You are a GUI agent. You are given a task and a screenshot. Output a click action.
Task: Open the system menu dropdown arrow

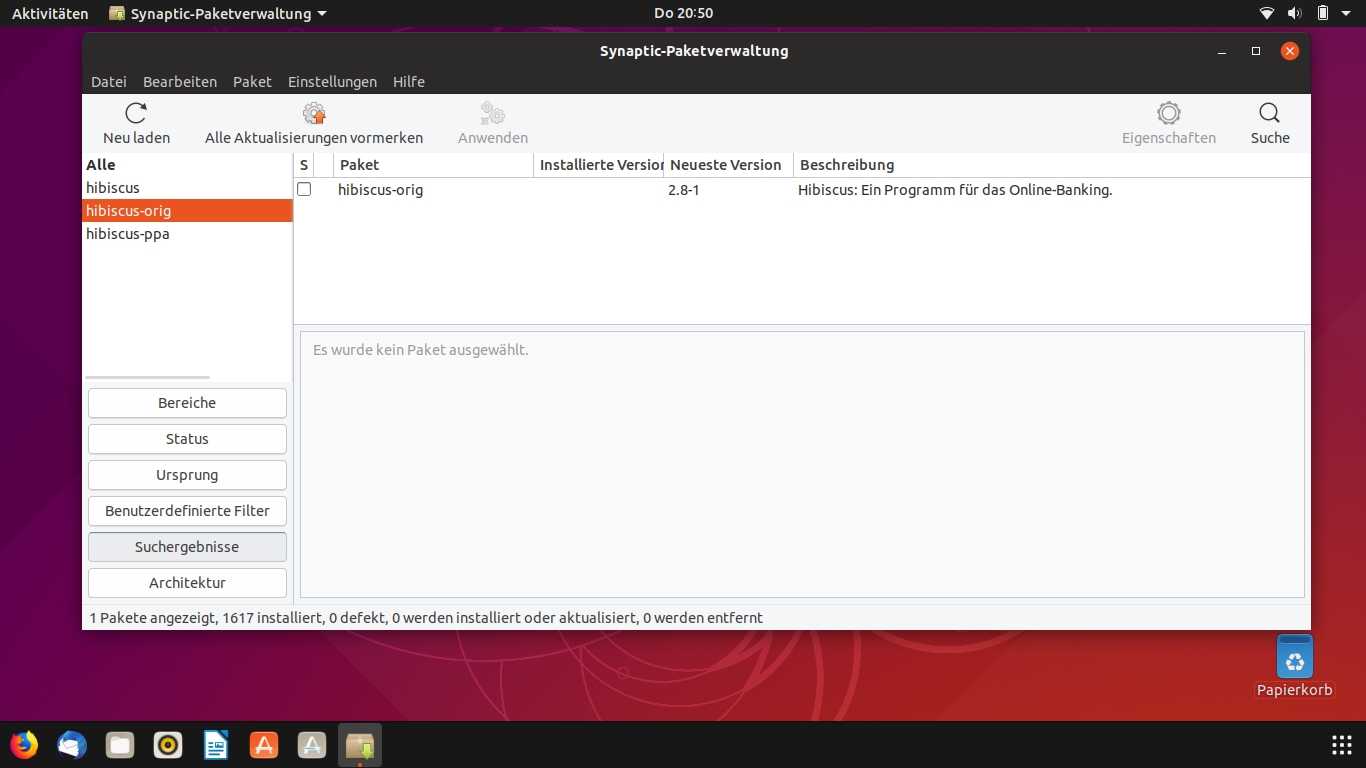tap(1348, 14)
